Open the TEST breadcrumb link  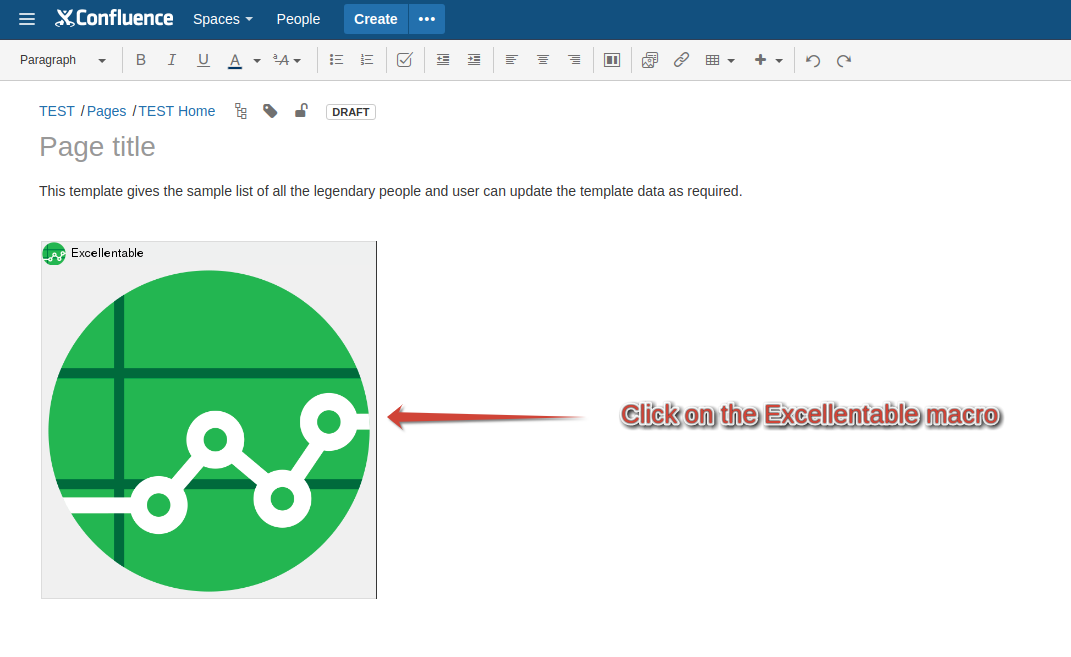pyautogui.click(x=57, y=111)
